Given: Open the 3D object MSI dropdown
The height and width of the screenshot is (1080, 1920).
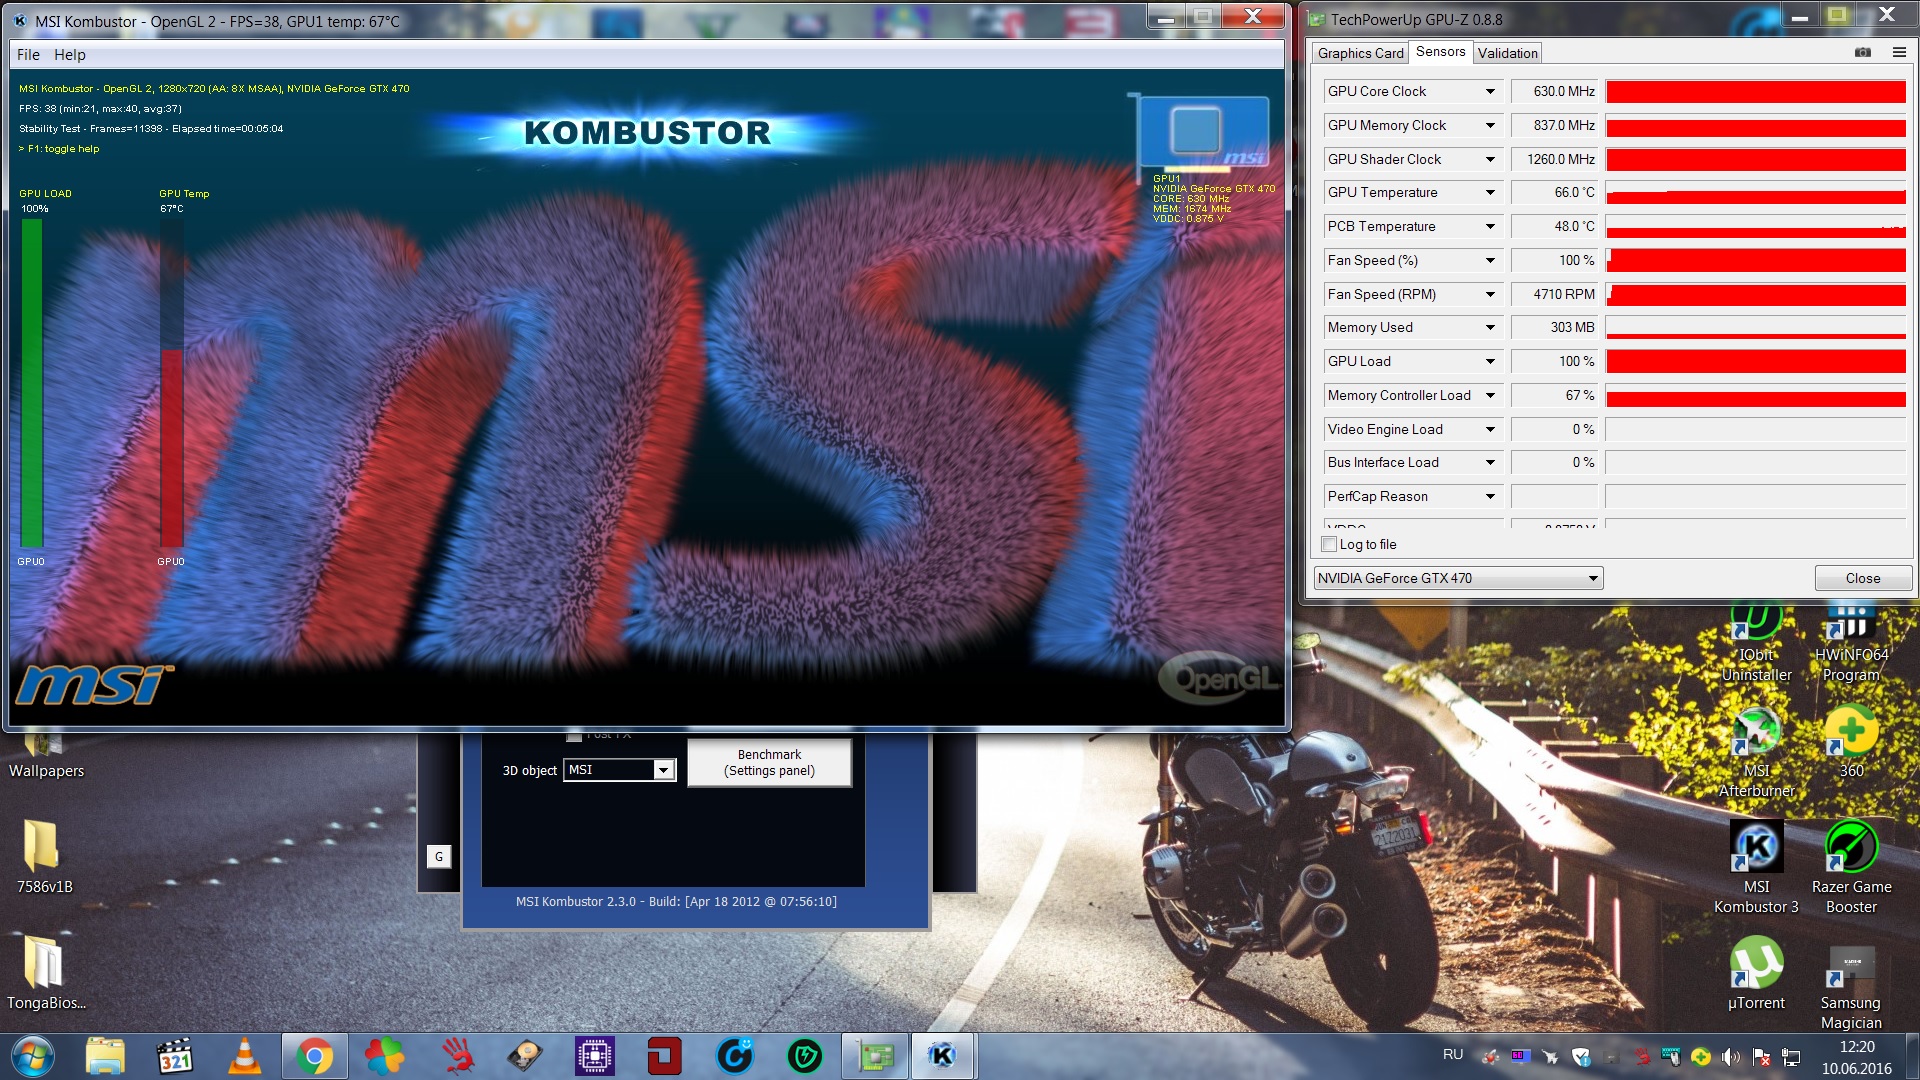Looking at the screenshot, I should [x=662, y=770].
